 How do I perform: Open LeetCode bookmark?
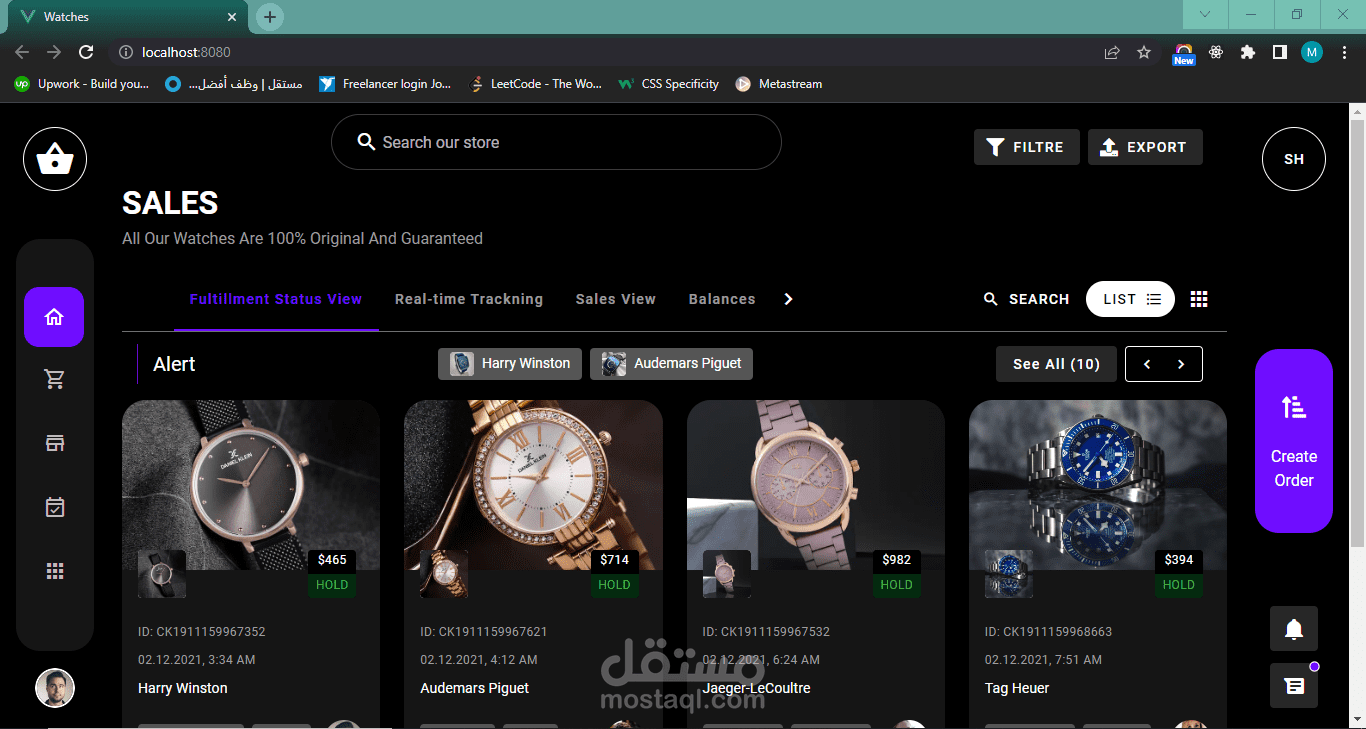536,84
